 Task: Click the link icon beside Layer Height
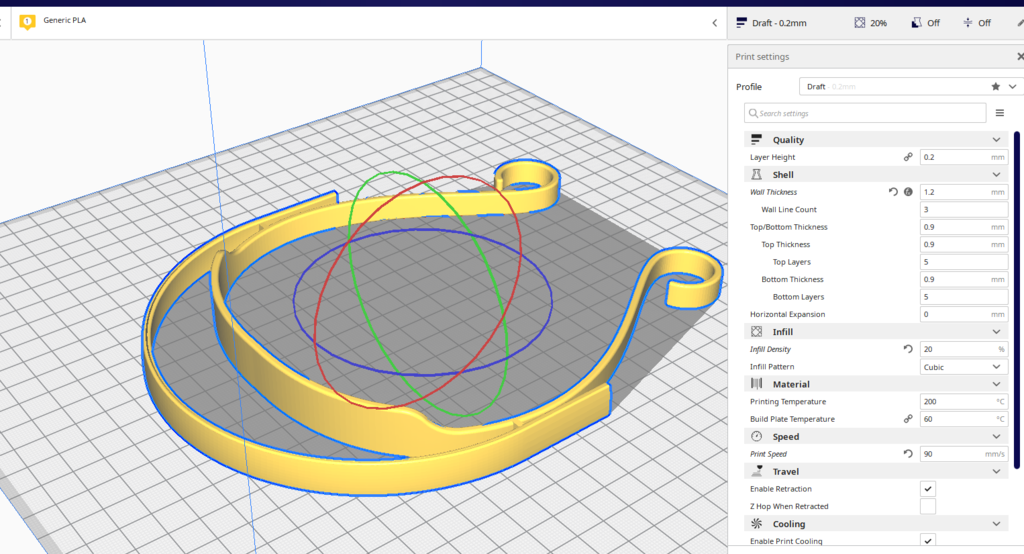908,157
